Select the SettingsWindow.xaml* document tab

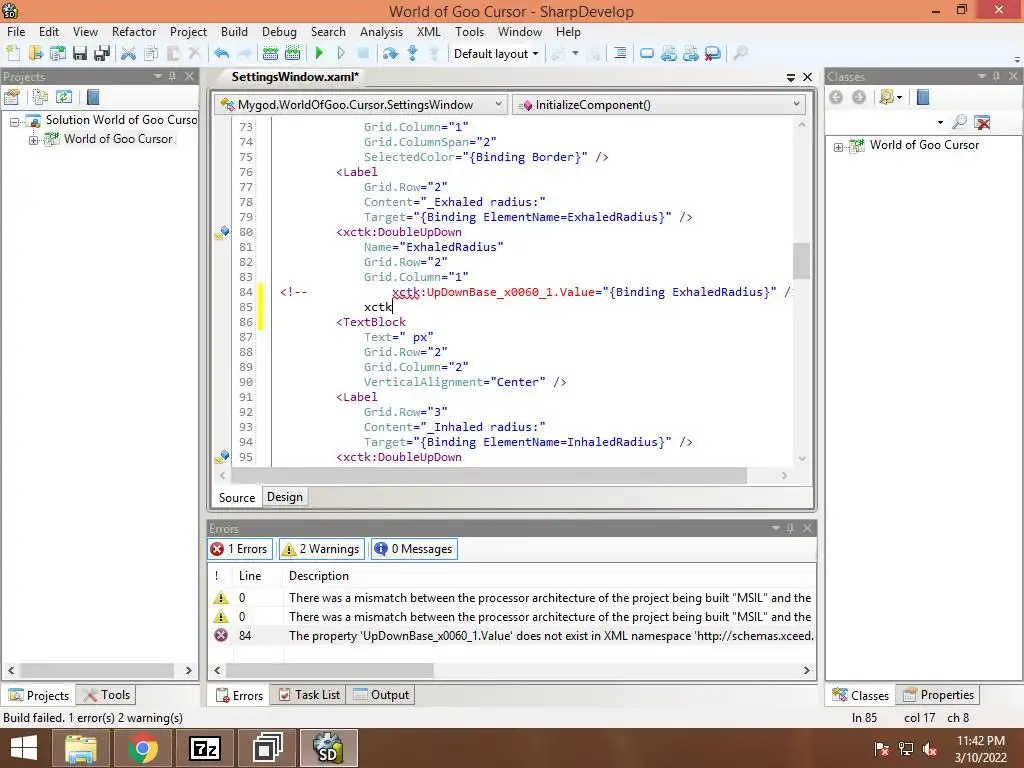pos(295,76)
